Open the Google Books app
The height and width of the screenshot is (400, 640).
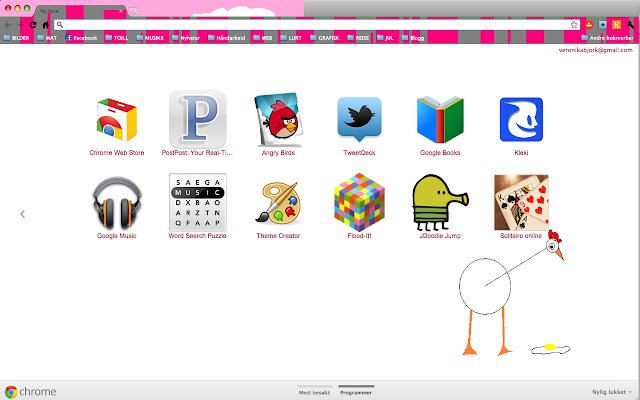coord(440,120)
